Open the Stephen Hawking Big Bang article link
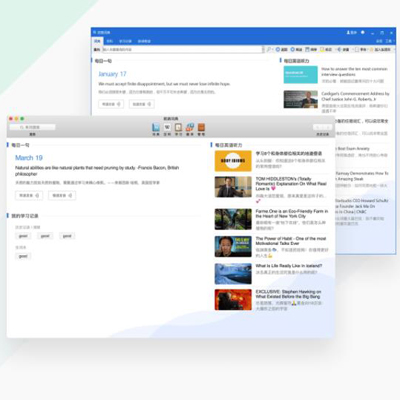The height and width of the screenshot is (400, 400). [x=288, y=294]
